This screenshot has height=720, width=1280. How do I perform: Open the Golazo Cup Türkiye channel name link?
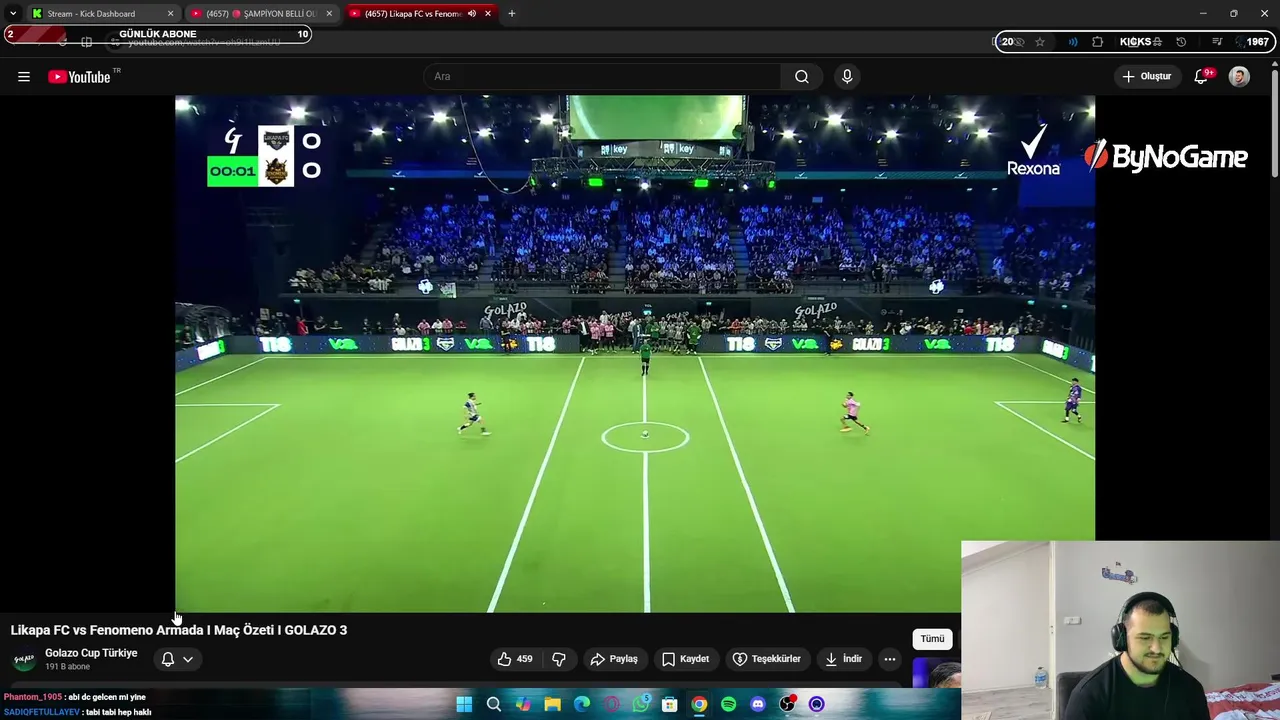pos(91,653)
